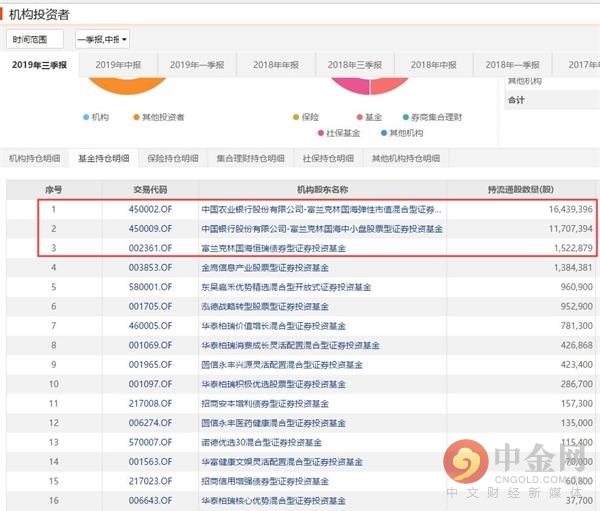Open fund code 460005.OF
The width and height of the screenshot is (600, 511).
click(x=150, y=326)
